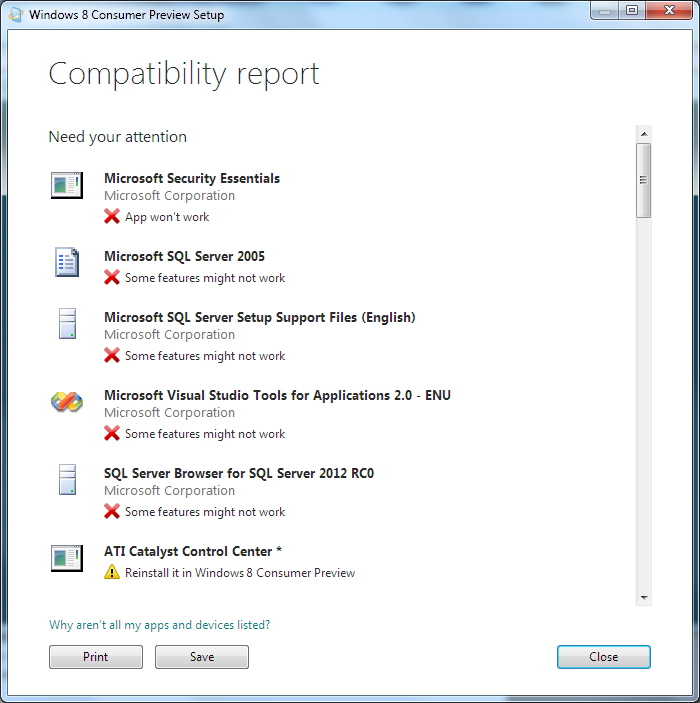Close the compatibility report dialog
Image resolution: width=700 pixels, height=703 pixels.
pyautogui.click(x=604, y=657)
